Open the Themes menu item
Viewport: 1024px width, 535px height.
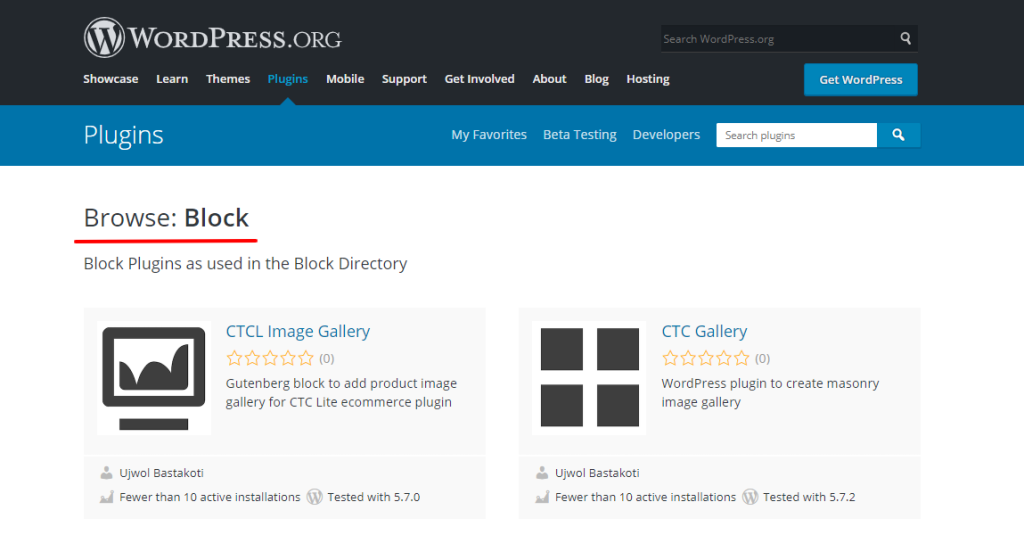click(x=228, y=79)
